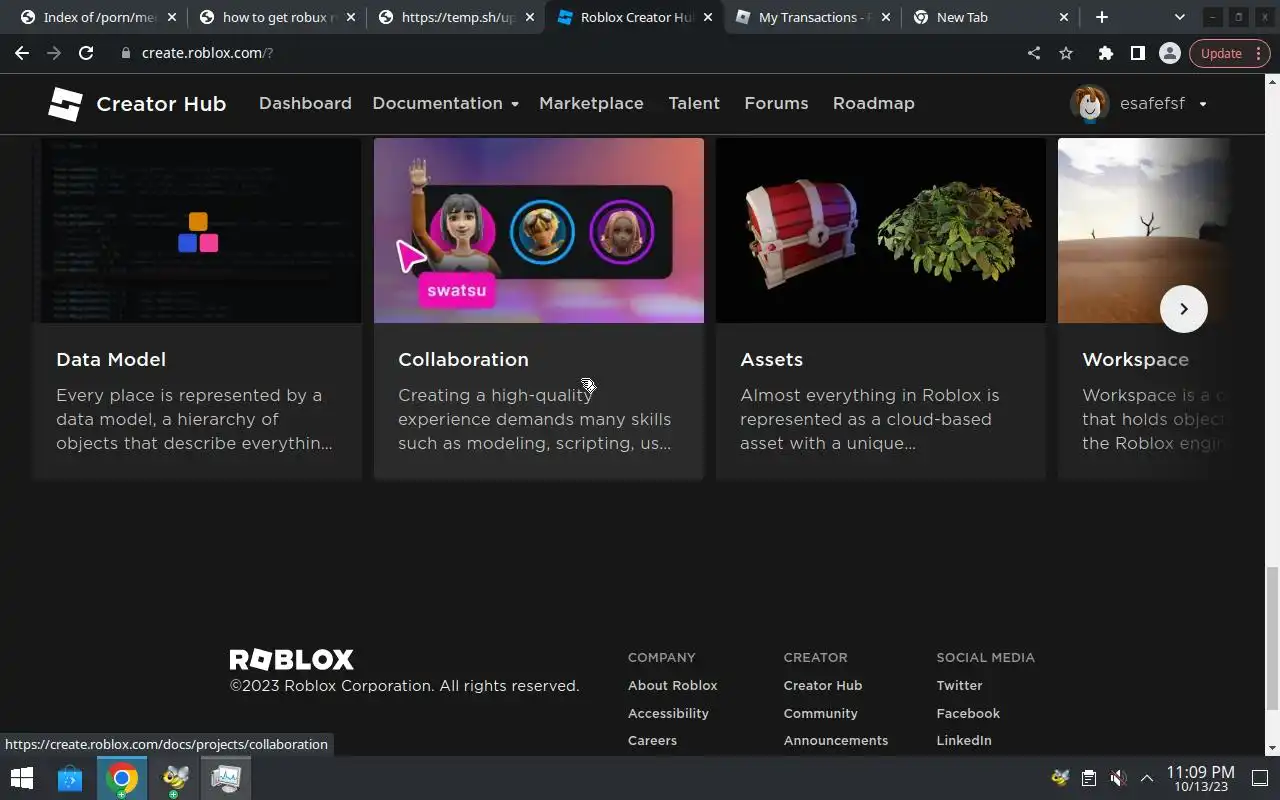The height and width of the screenshot is (800, 1280).
Task: Open Accessibility footer link
Action: [668, 713]
